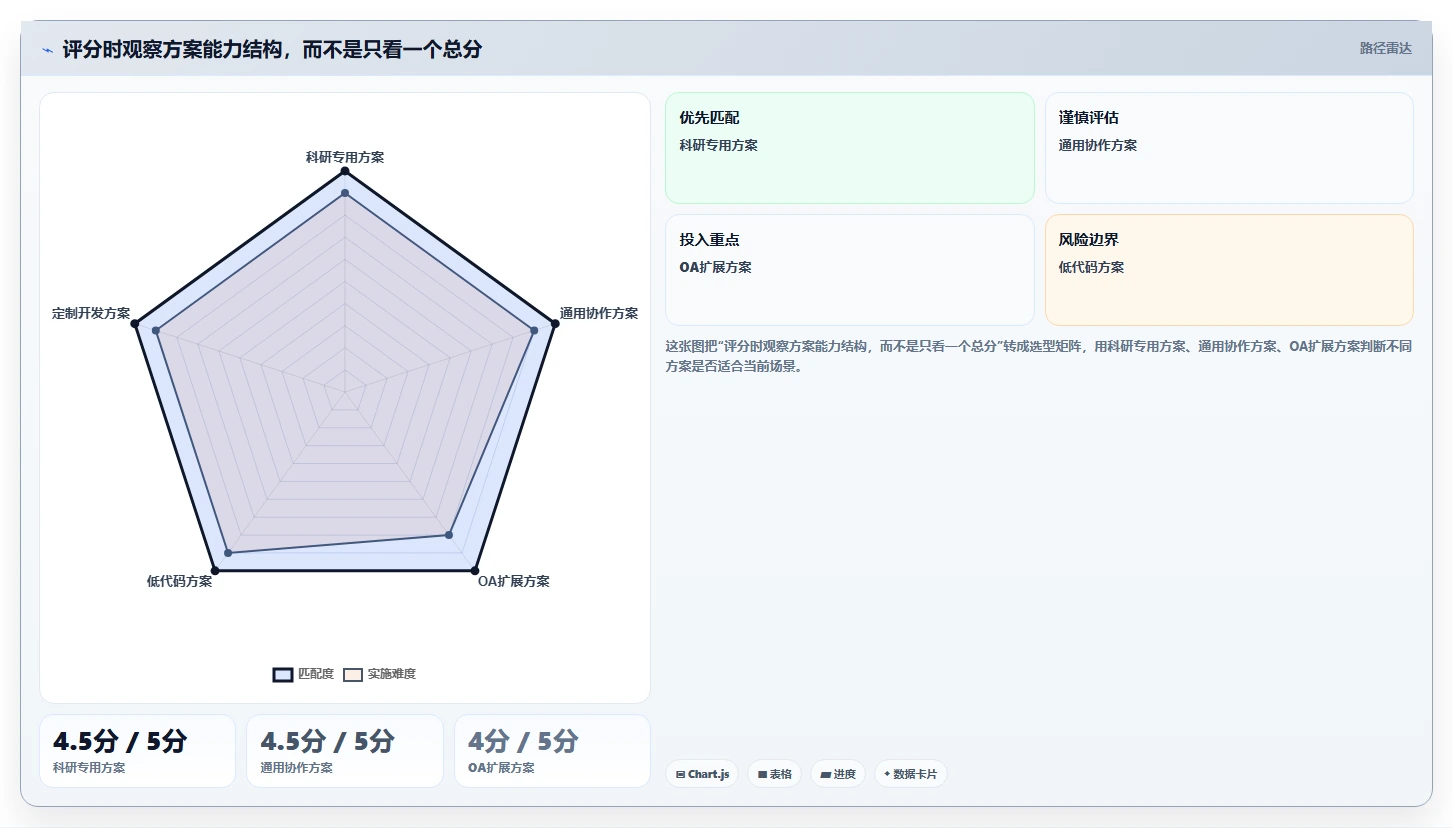Click the 4分 score card for OA扩展方案
This screenshot has height=828, width=1453.
pos(552,751)
